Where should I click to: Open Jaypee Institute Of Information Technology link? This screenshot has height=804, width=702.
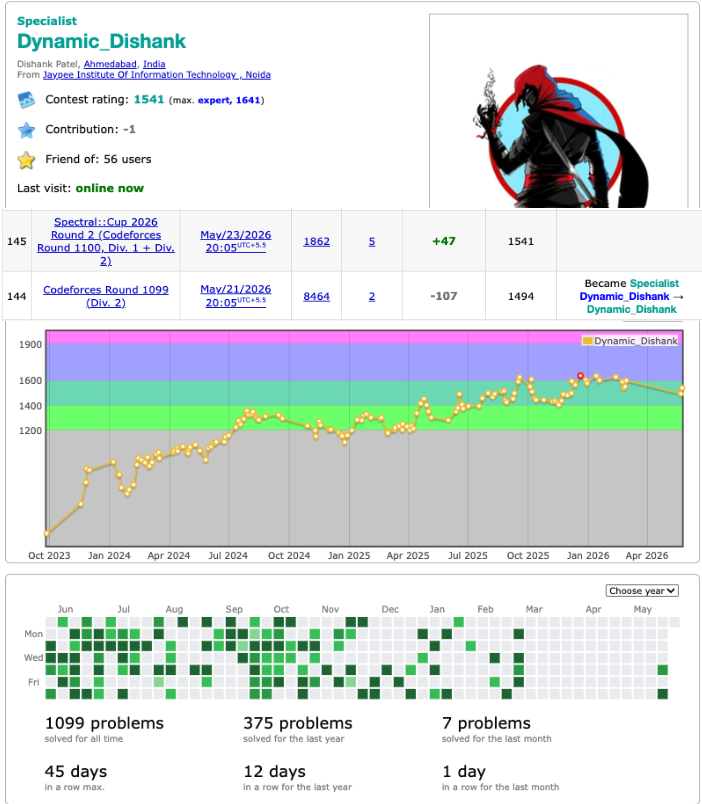pyautogui.click(x=157, y=75)
